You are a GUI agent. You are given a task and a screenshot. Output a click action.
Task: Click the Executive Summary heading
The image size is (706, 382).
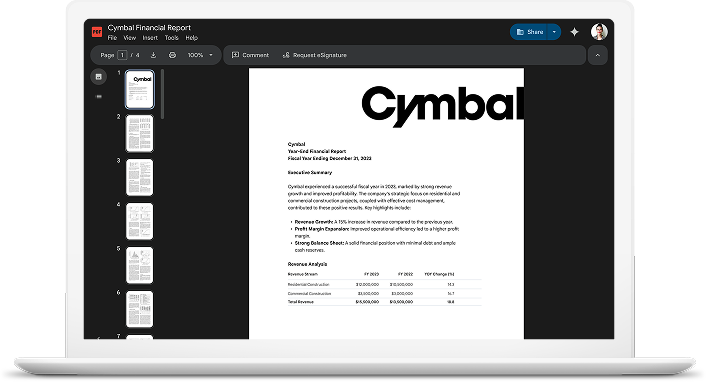[x=310, y=173]
